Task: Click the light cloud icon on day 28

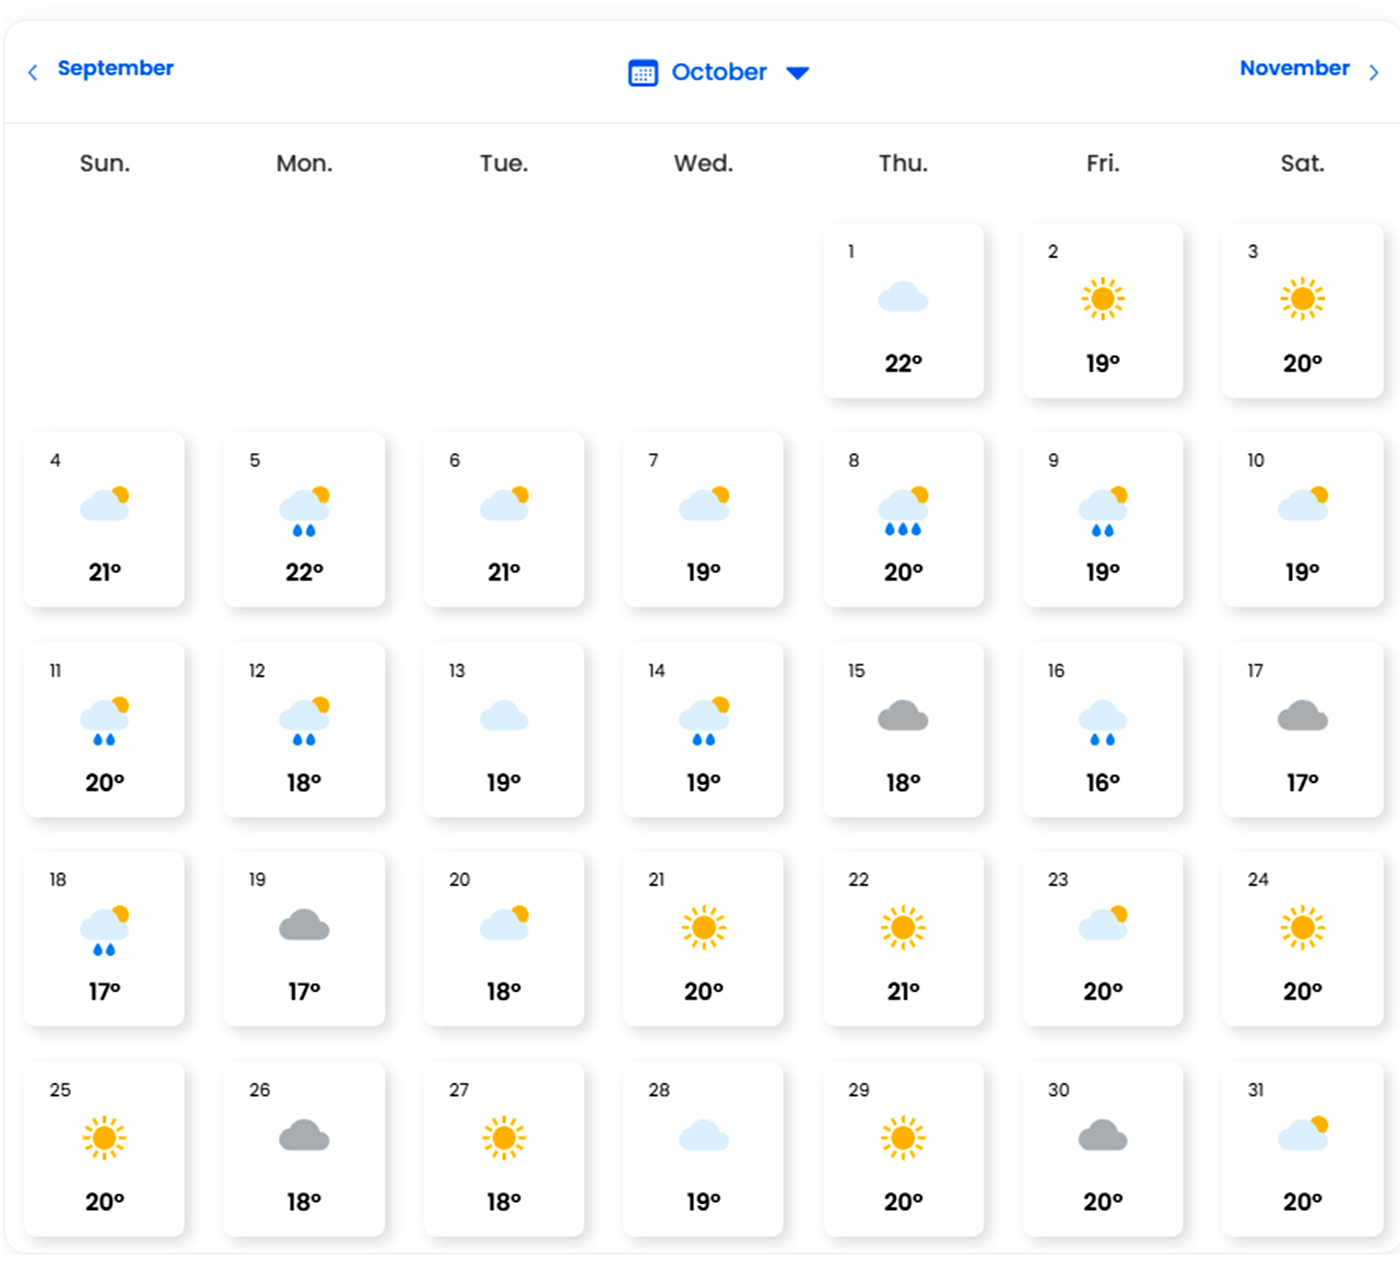Action: tap(704, 1135)
